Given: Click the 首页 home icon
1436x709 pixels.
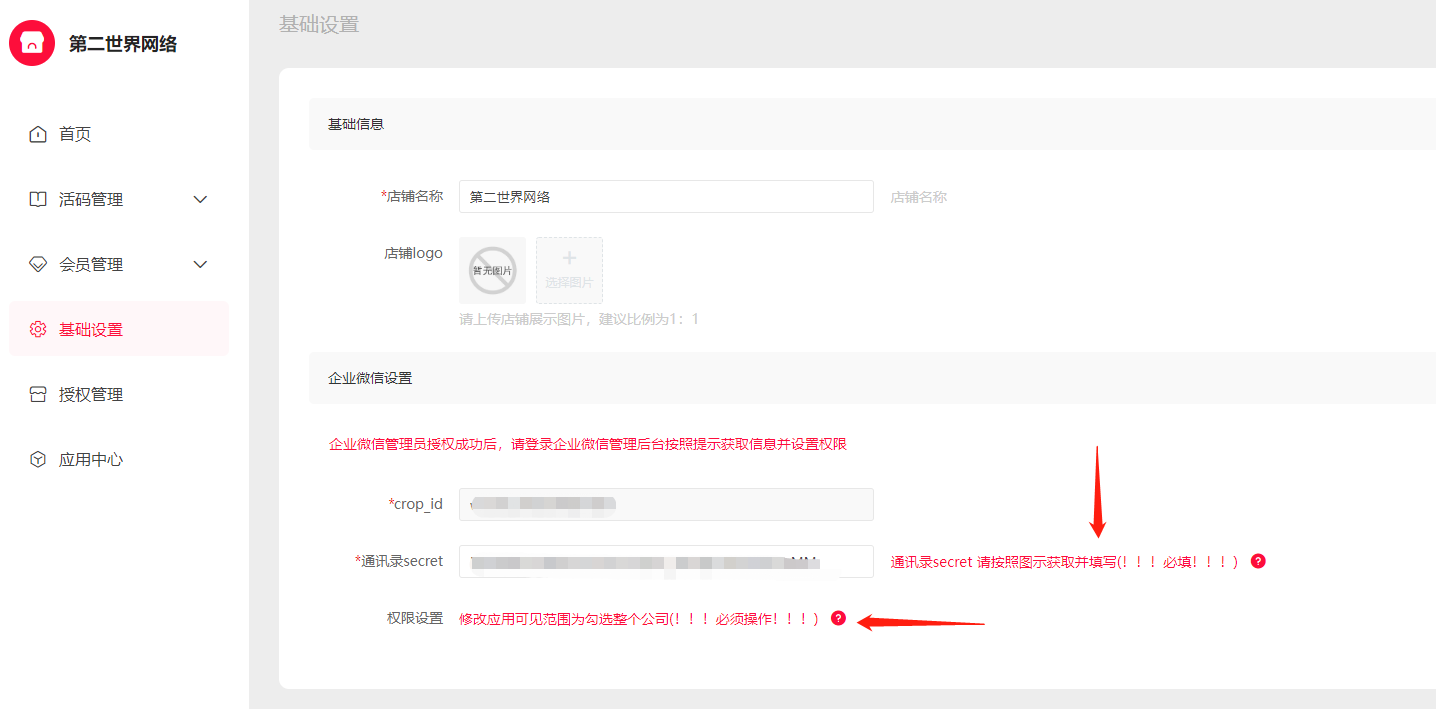Looking at the screenshot, I should 38,134.
